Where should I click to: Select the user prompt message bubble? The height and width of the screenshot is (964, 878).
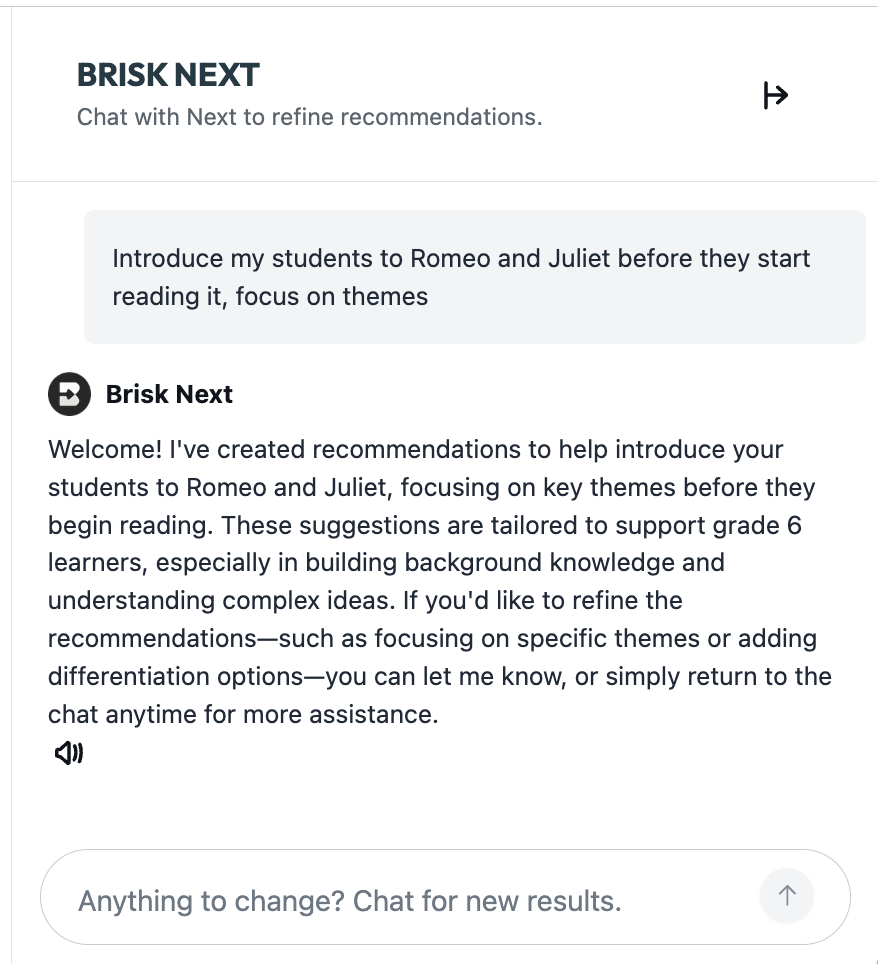[x=475, y=277]
